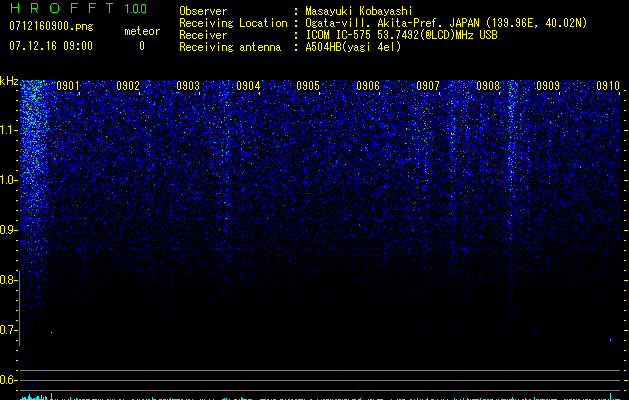Click the 0901 time marker
The image size is (629, 400).
point(68,86)
